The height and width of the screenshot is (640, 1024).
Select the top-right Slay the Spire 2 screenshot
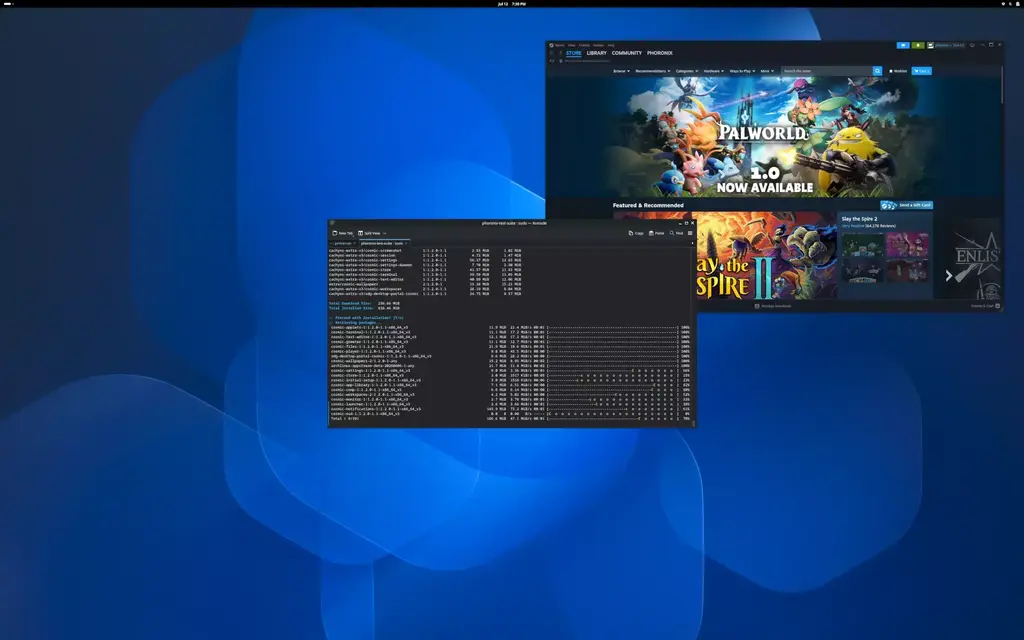[907, 244]
